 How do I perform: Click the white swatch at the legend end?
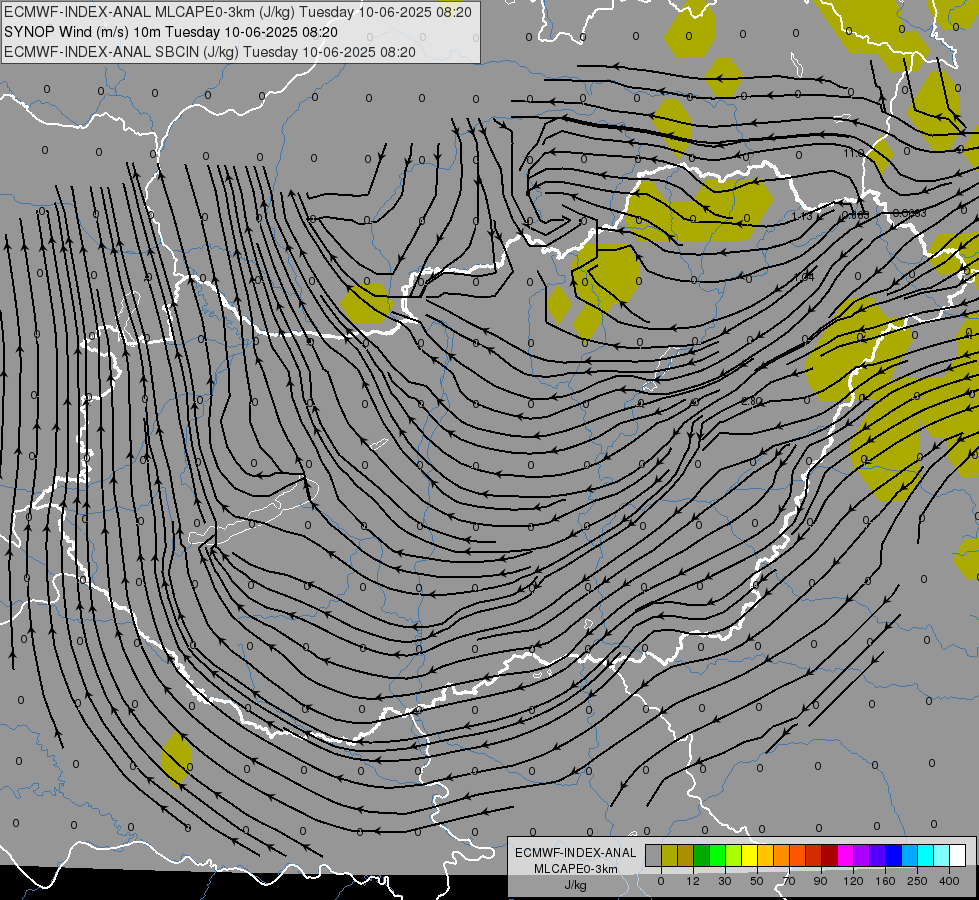958,855
